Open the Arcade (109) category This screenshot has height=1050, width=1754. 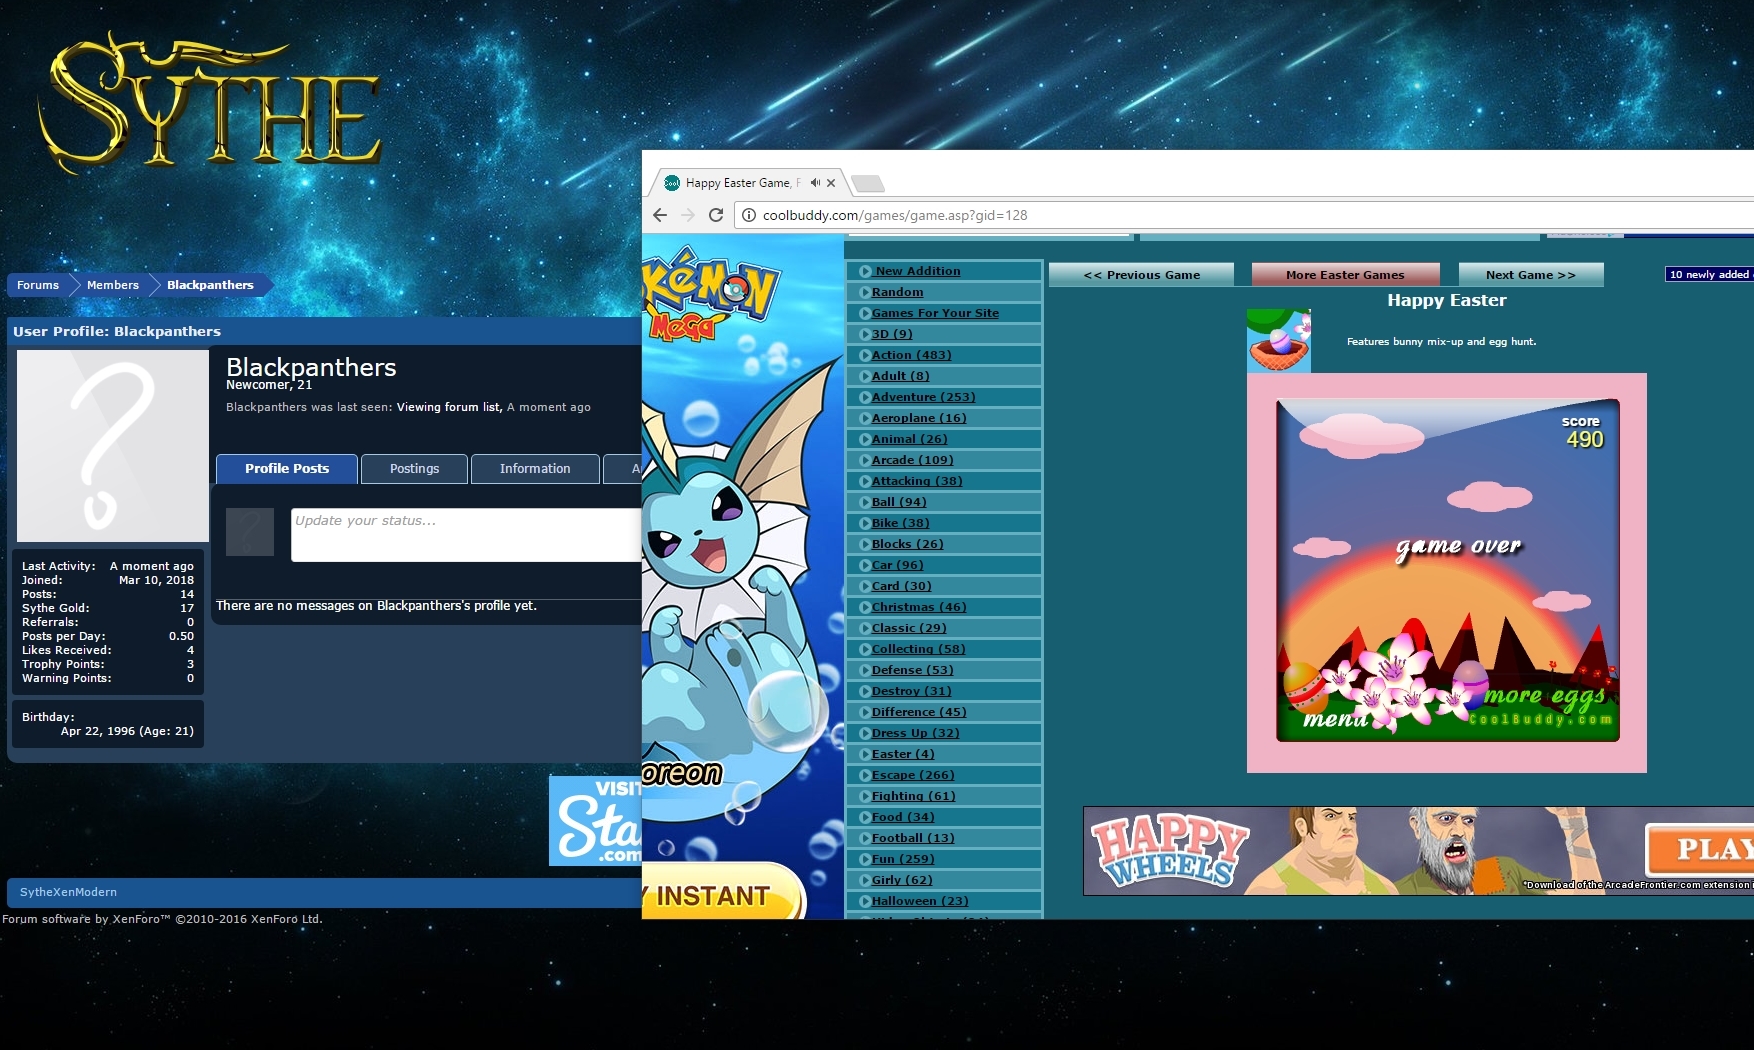(912, 460)
